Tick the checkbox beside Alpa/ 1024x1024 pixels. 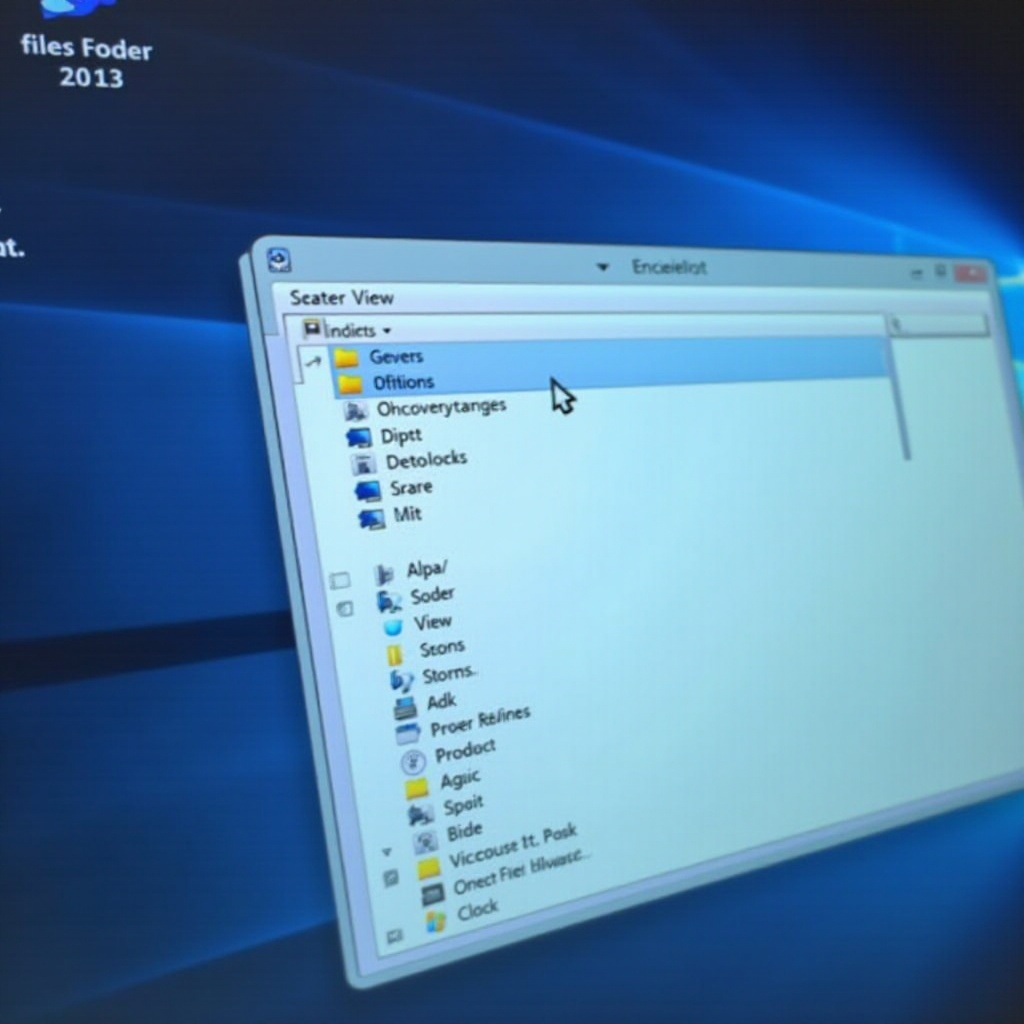coord(340,580)
